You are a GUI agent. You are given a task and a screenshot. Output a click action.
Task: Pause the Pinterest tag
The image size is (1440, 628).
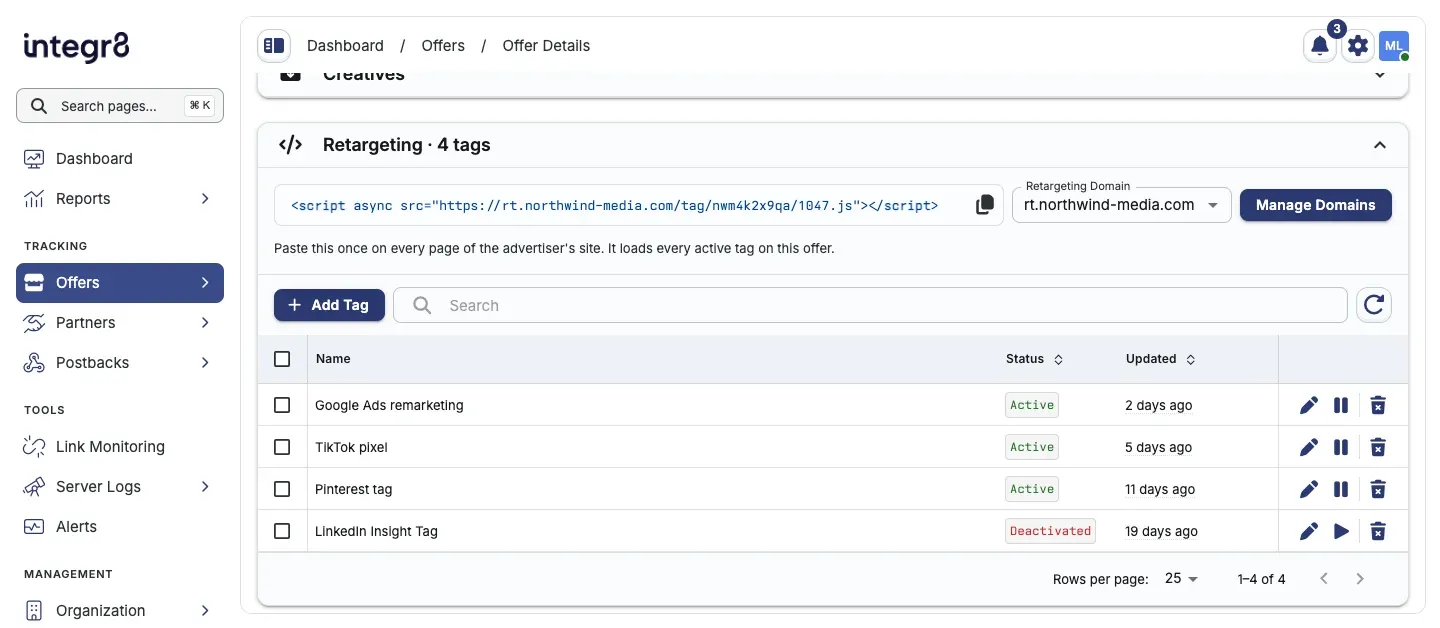[1341, 489]
